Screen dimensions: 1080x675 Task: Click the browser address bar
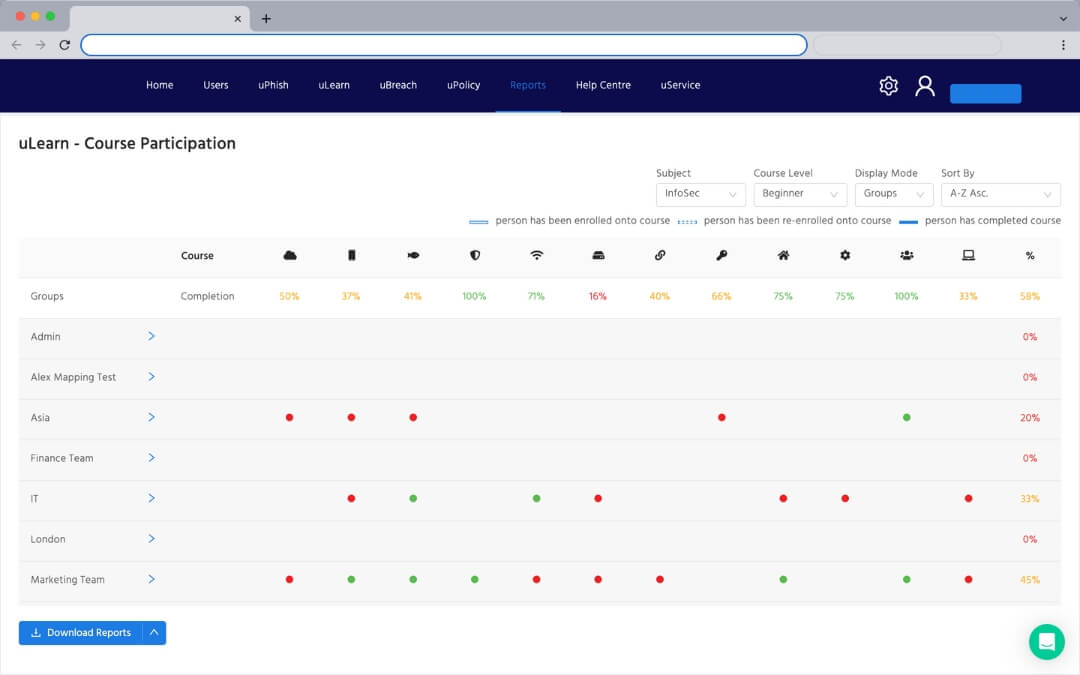(x=443, y=45)
